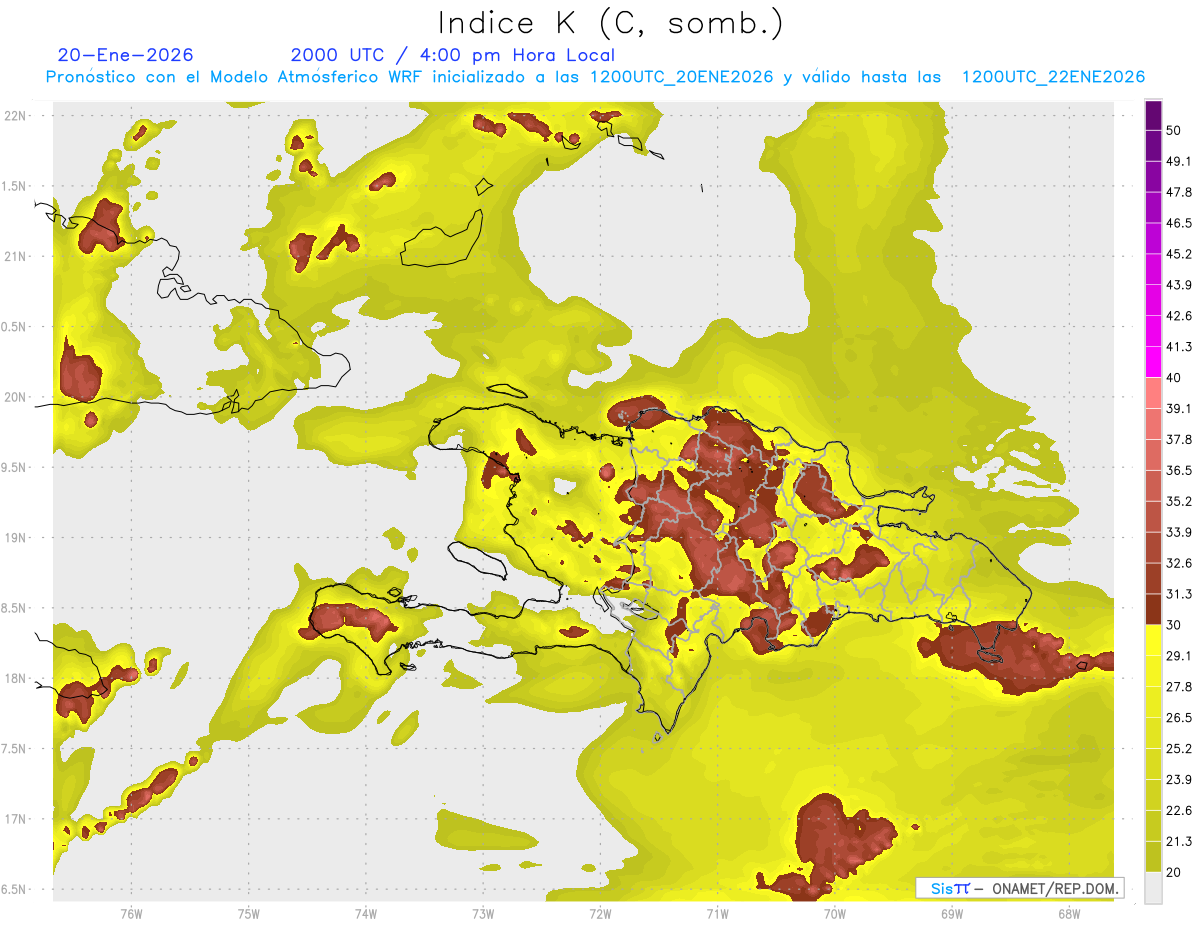The width and height of the screenshot is (1200, 927).
Task: Click the "39.1" color bar value
Action: (x=1179, y=408)
